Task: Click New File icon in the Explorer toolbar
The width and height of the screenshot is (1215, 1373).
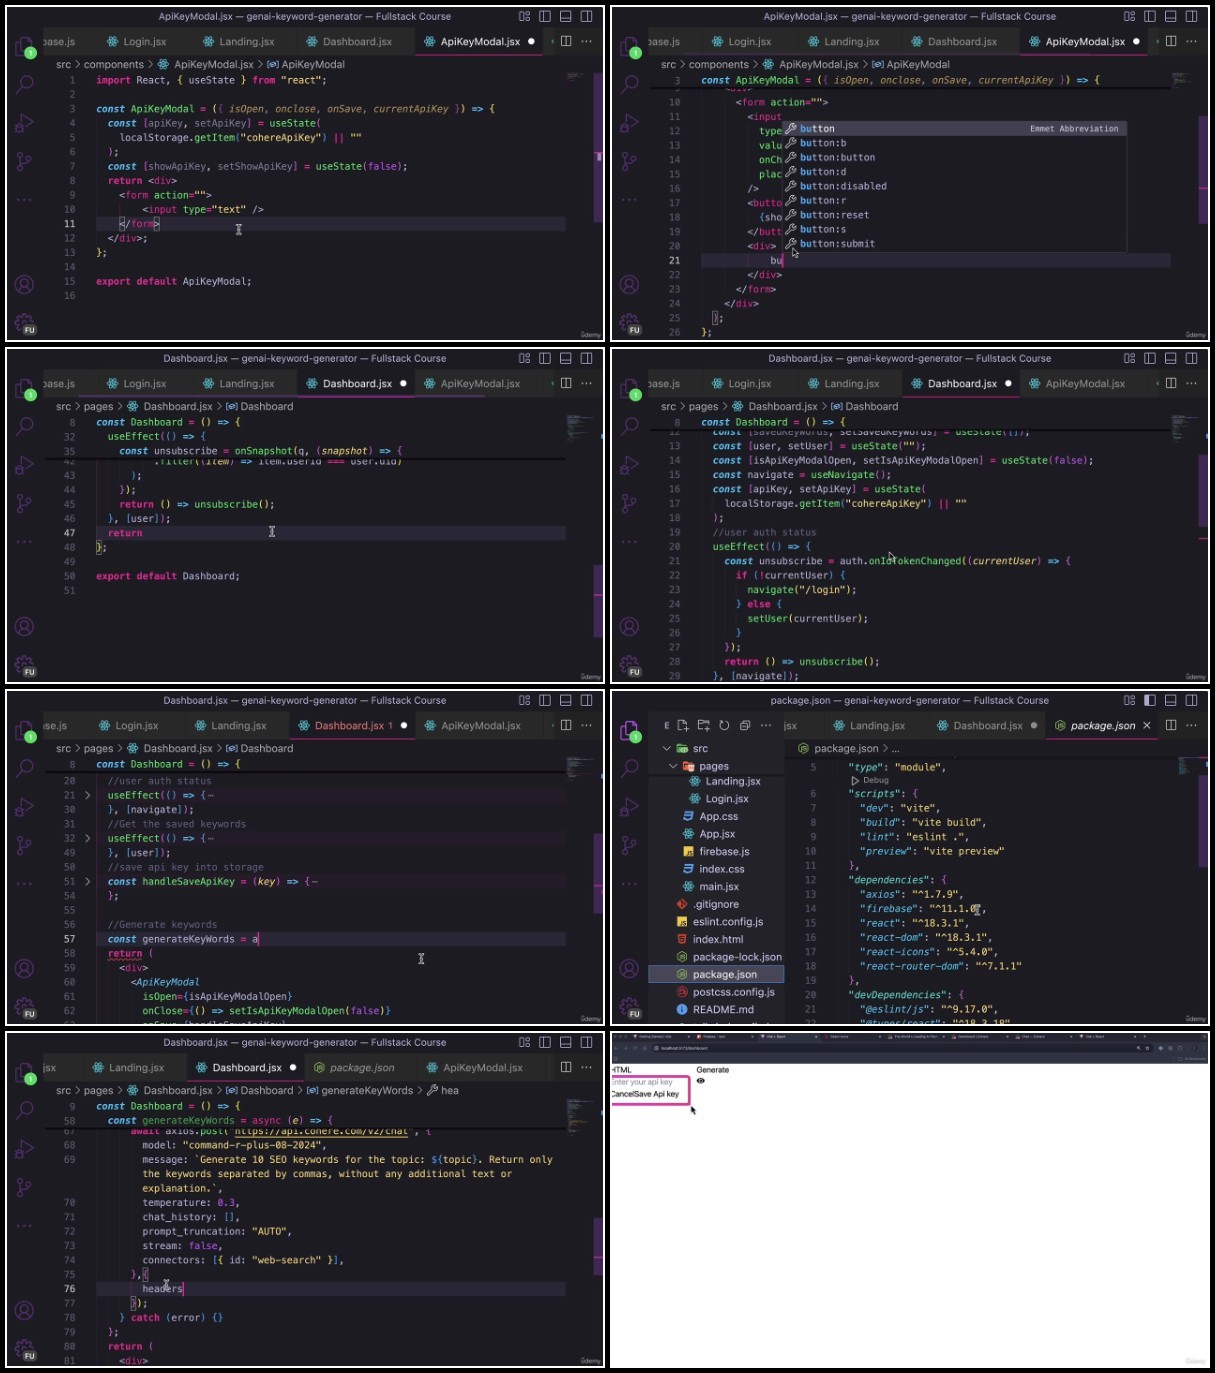Action: tap(683, 726)
